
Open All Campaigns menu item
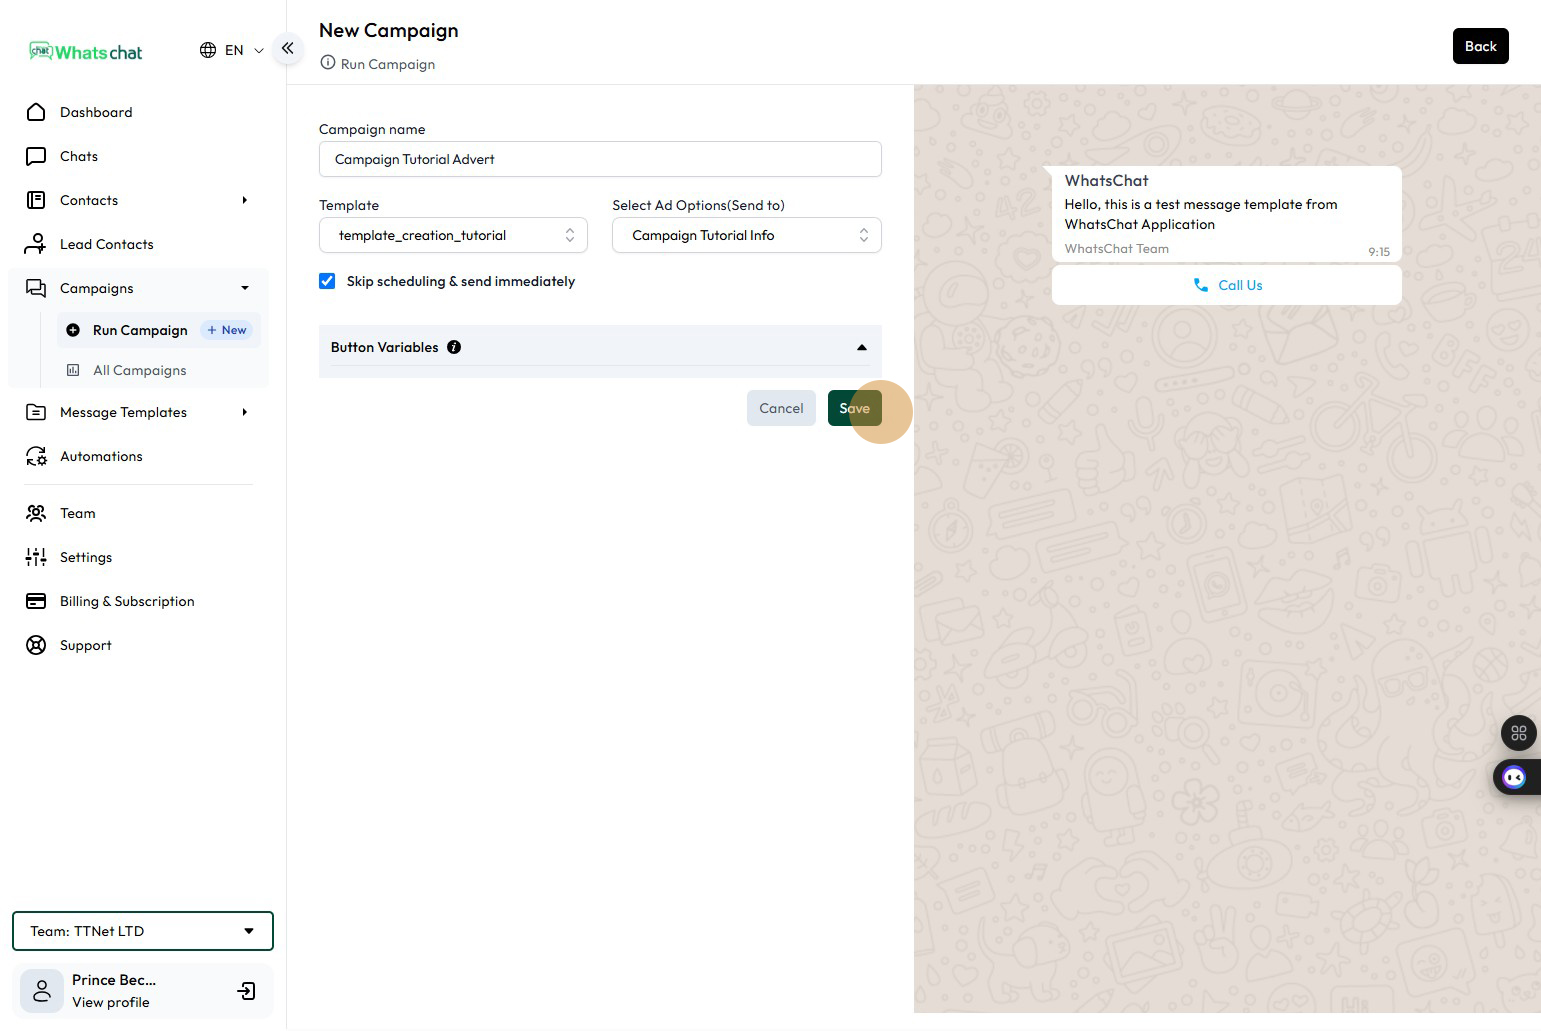click(139, 370)
